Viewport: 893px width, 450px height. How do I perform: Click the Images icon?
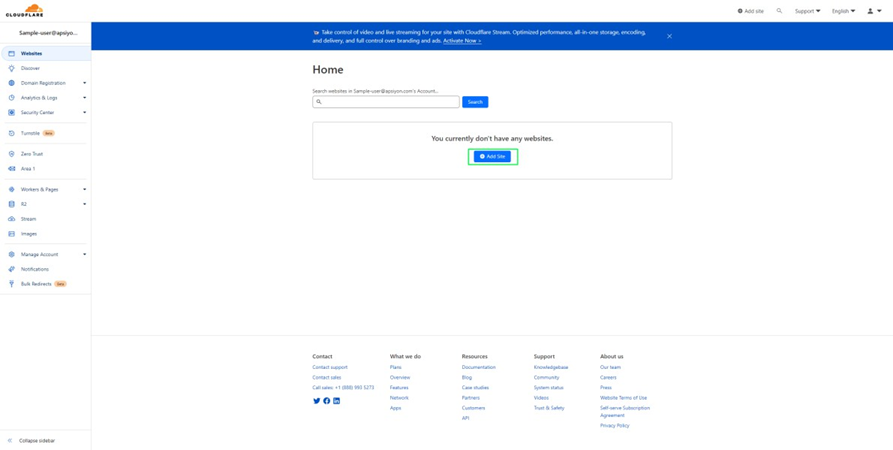[x=11, y=234]
